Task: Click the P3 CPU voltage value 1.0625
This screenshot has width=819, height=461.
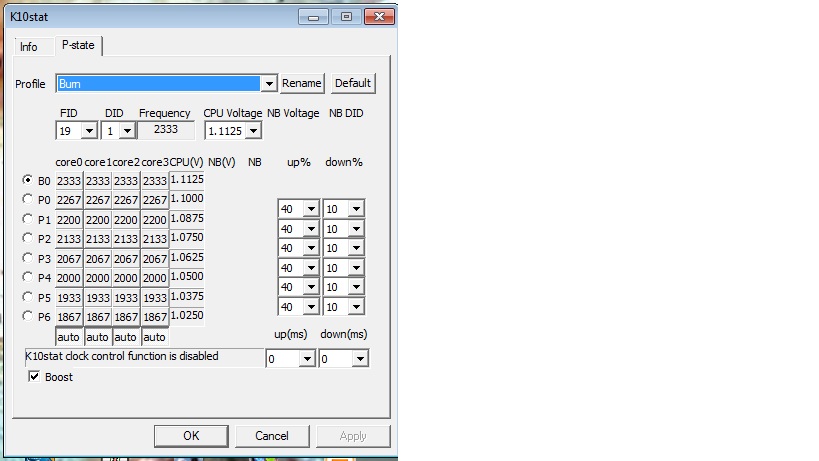Action: (187, 257)
